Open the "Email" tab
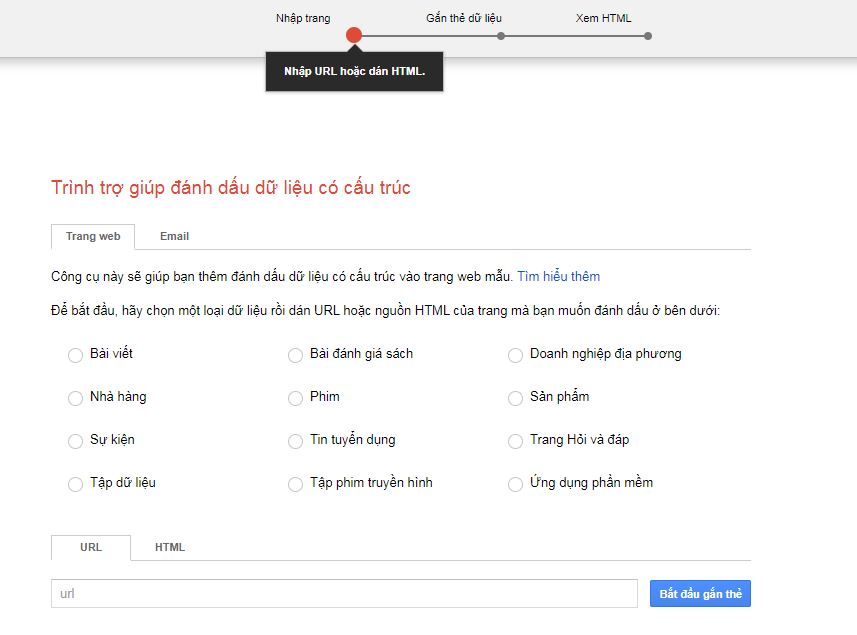857x635 pixels. (x=174, y=237)
